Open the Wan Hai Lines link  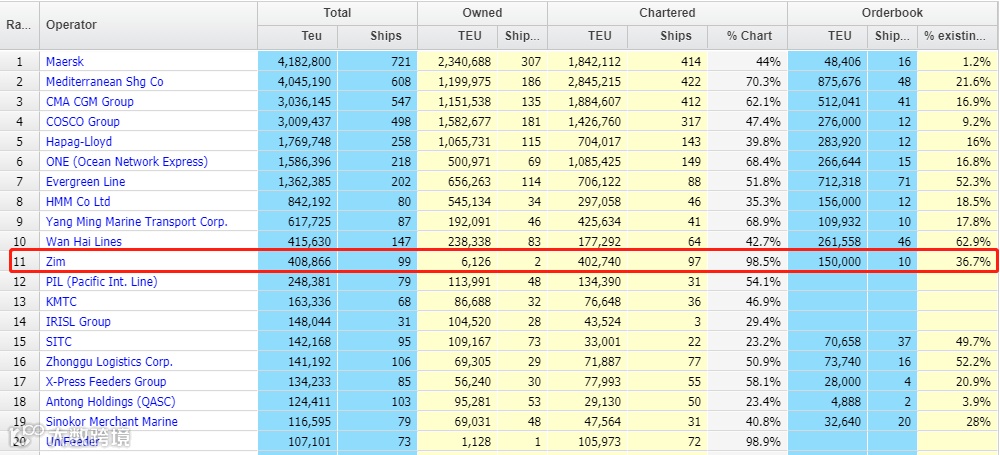[84, 241]
